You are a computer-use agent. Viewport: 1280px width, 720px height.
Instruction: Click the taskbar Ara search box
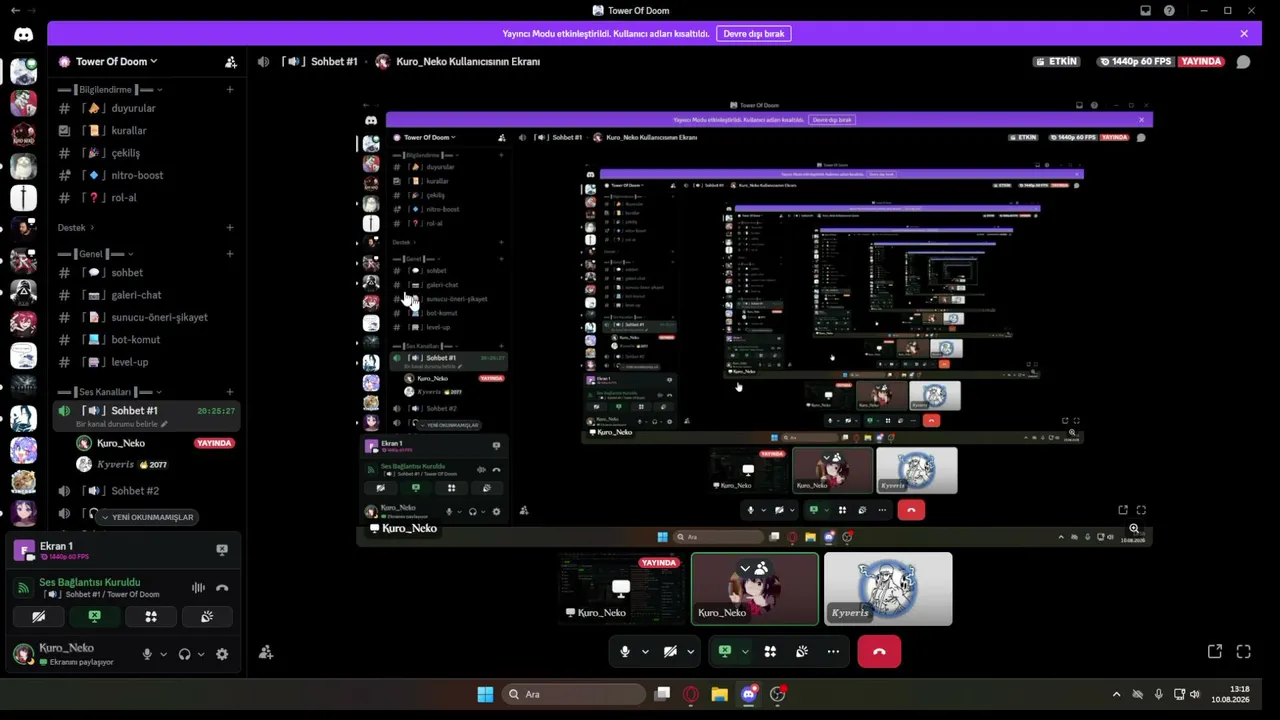point(573,694)
